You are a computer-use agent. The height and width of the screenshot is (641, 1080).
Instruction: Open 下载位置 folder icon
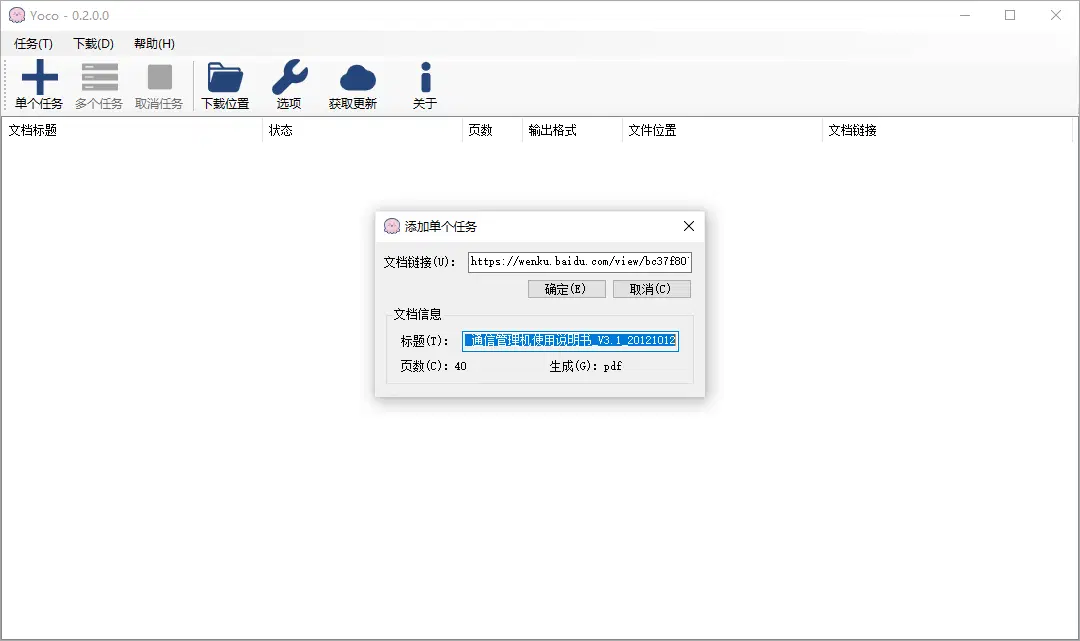click(x=225, y=77)
